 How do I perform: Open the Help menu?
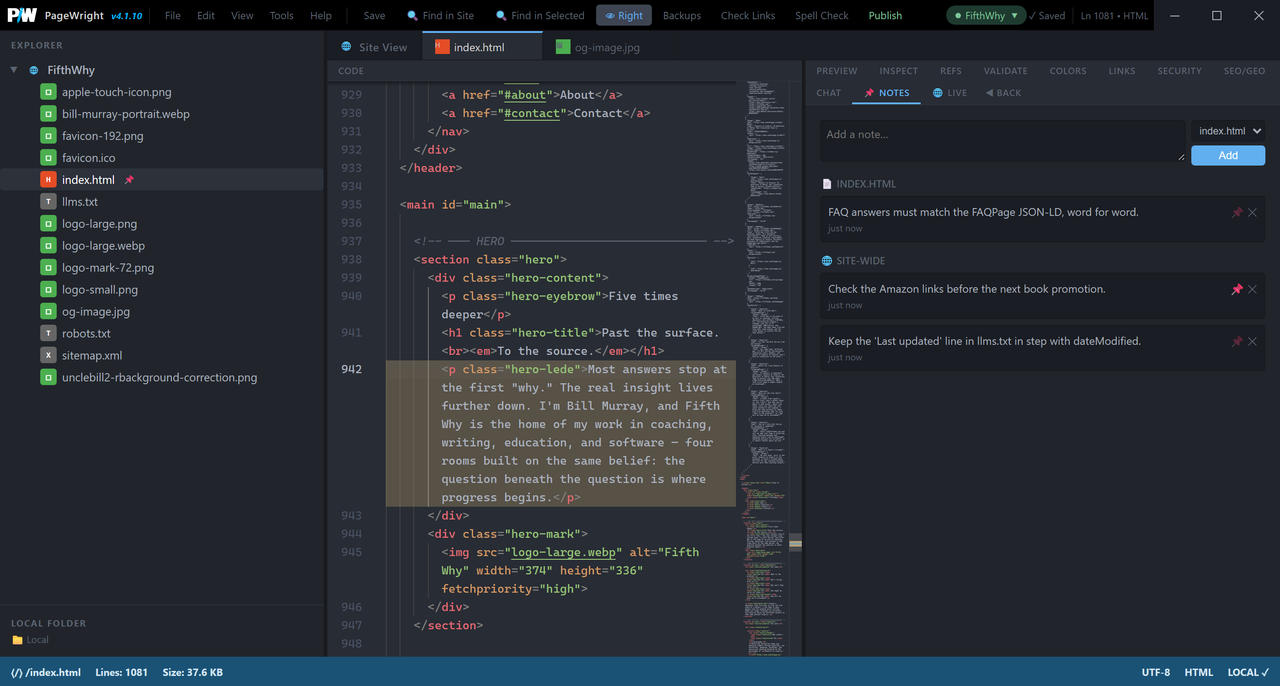pos(321,15)
